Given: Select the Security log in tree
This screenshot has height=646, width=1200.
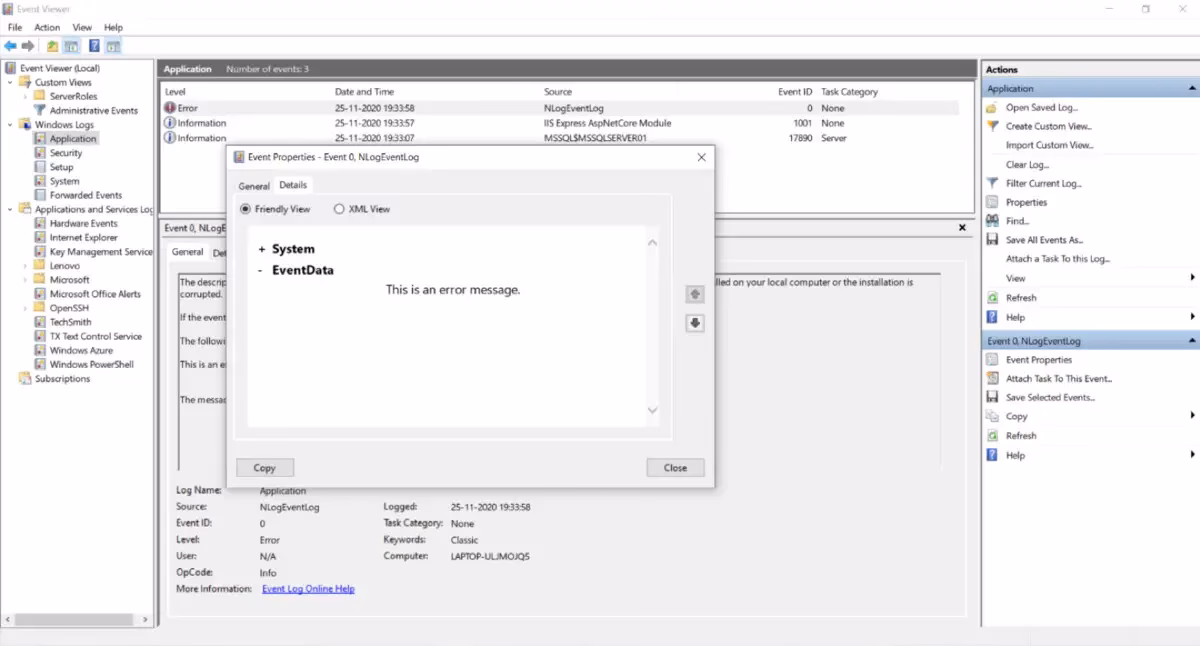Looking at the screenshot, I should click(66, 153).
